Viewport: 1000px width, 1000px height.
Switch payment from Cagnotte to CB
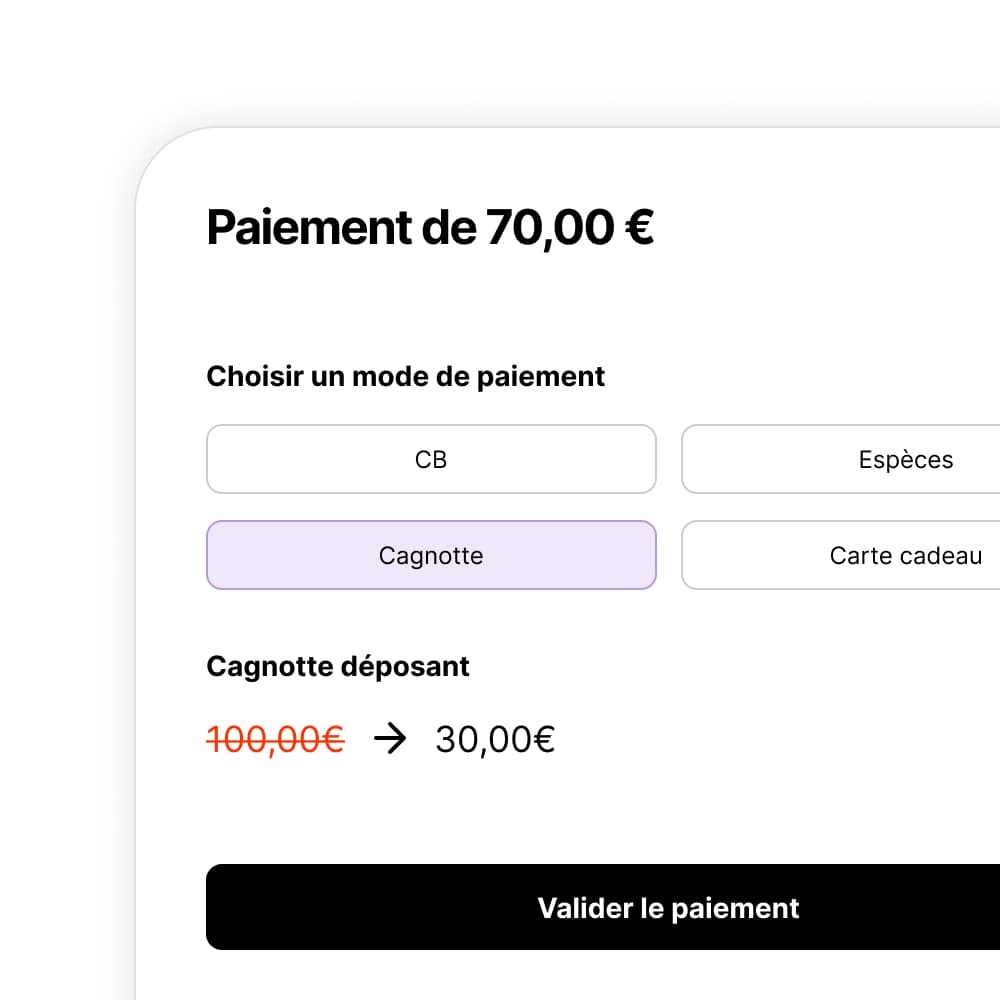point(431,459)
